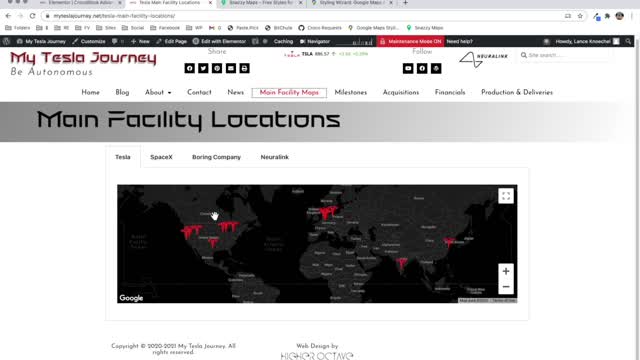Open News in navigation menu
640x360 pixels.
[236, 93]
